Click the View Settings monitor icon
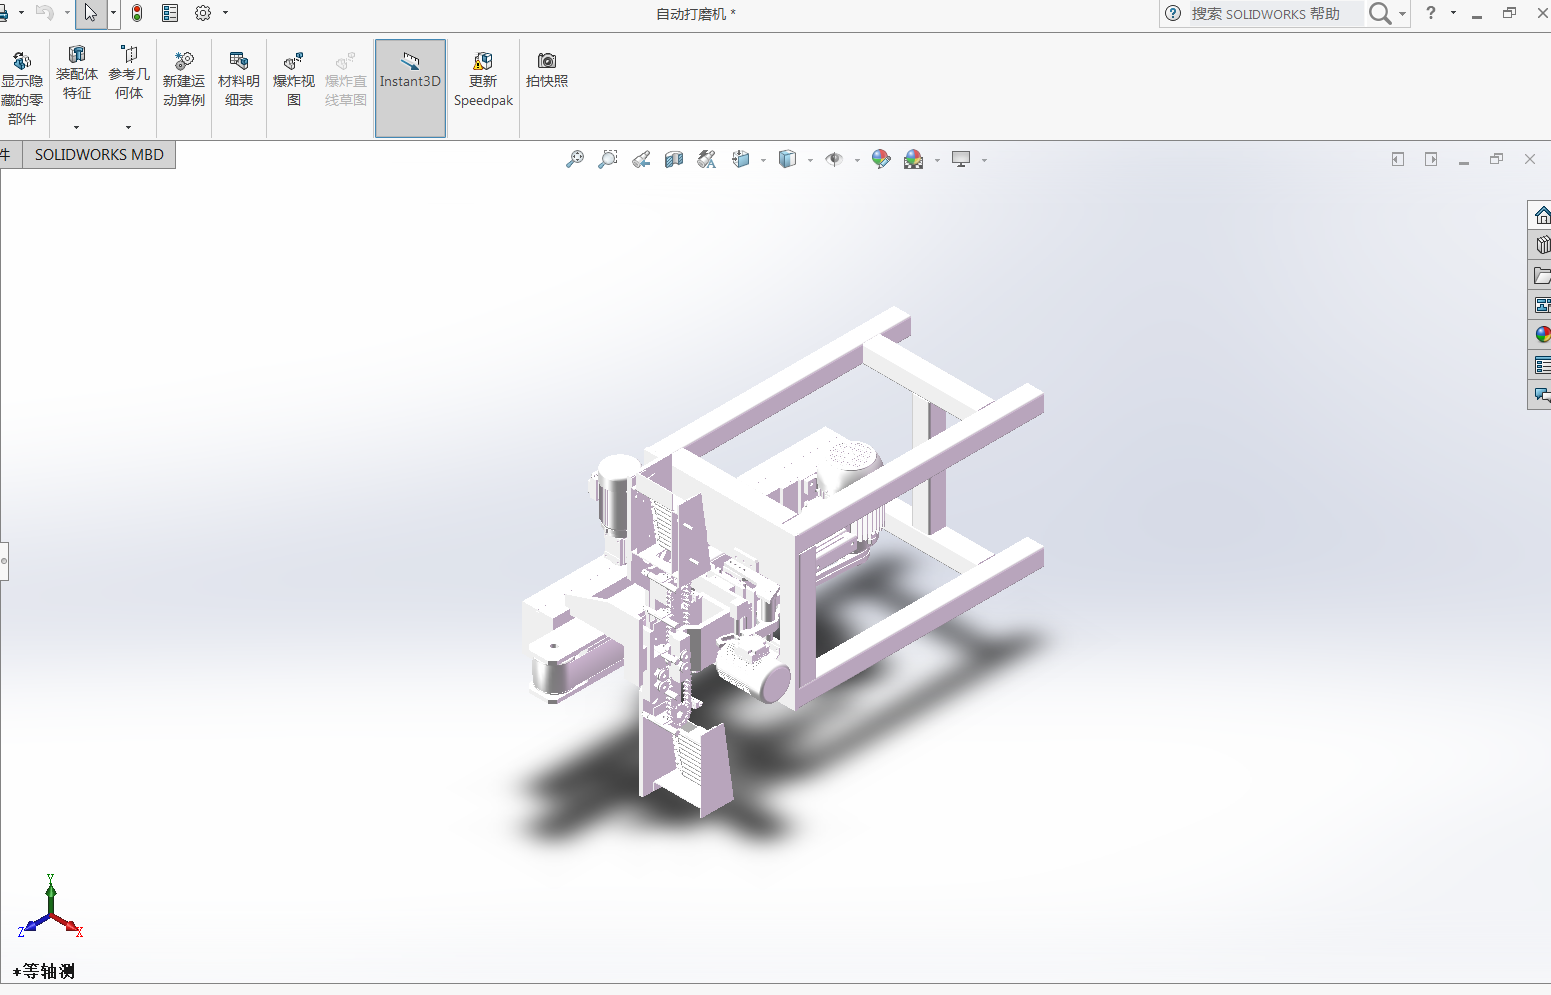This screenshot has width=1551, height=995. 961,159
